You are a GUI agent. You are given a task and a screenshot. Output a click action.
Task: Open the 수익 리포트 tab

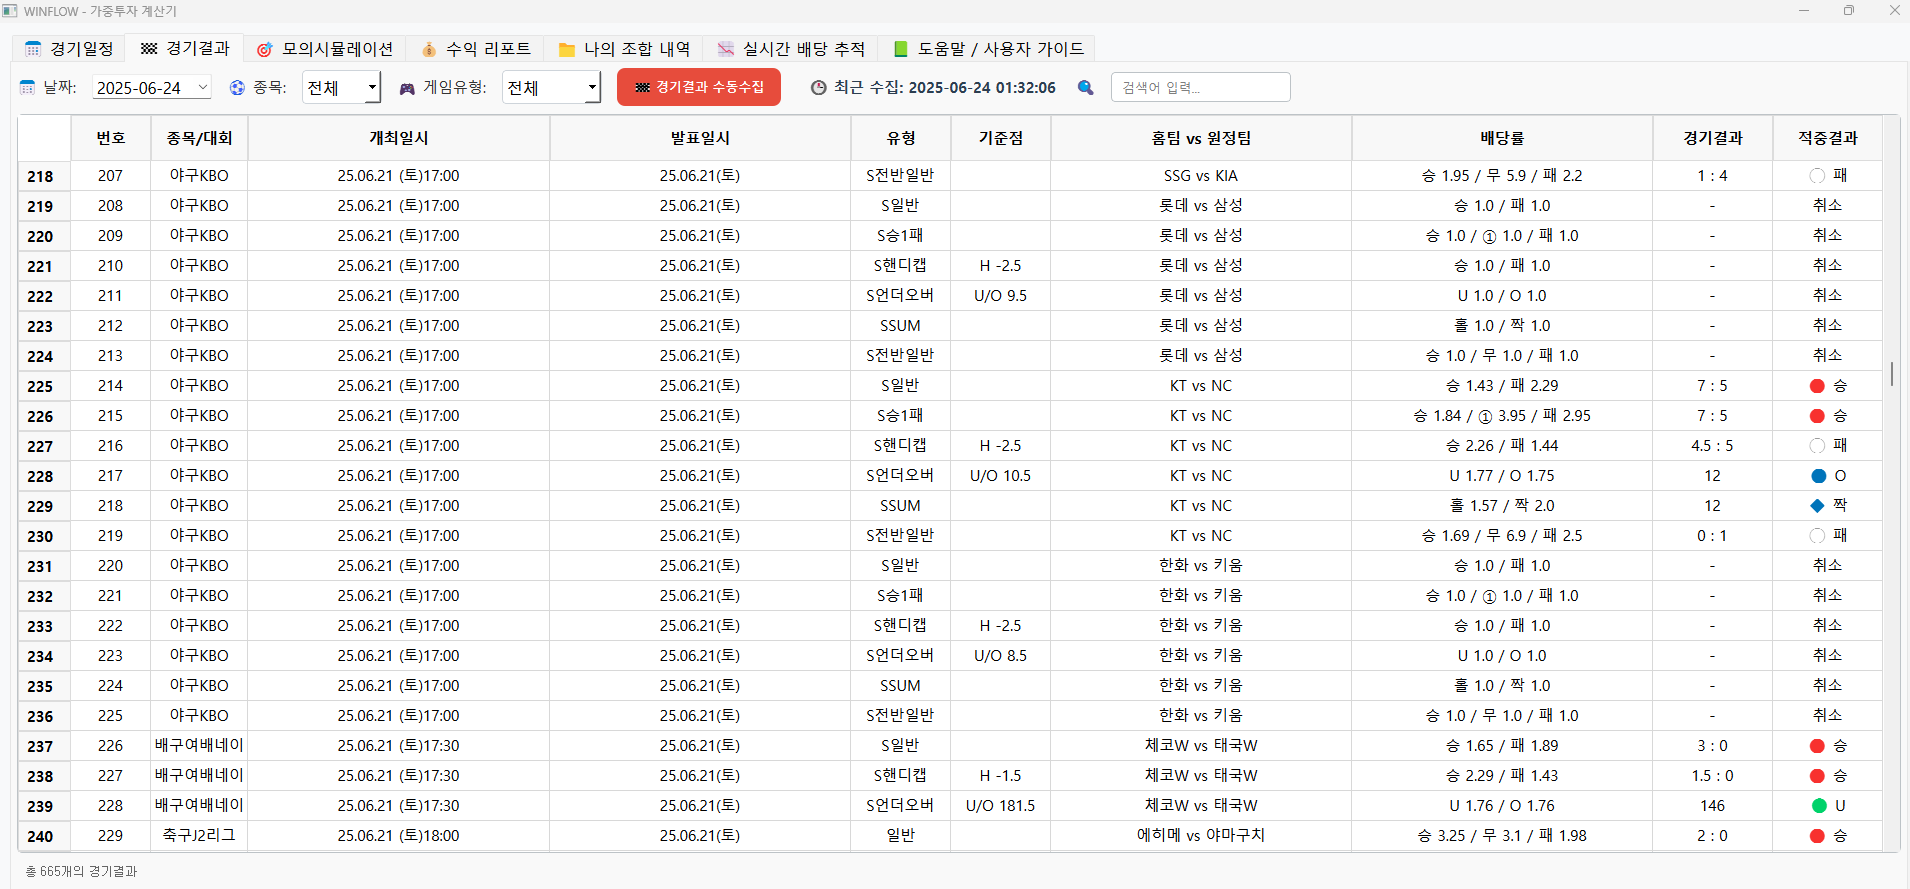(x=476, y=49)
